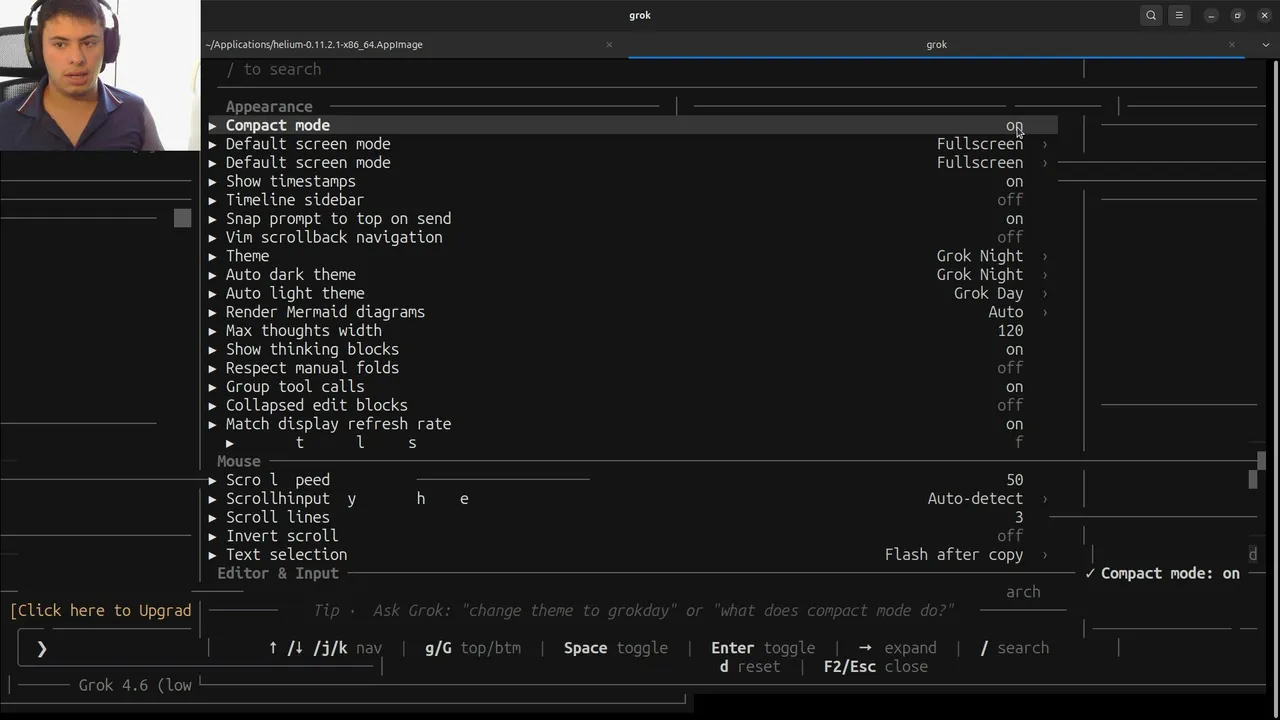Expand the Max thoughts width row triangle
The image size is (1280, 720).
(x=212, y=331)
